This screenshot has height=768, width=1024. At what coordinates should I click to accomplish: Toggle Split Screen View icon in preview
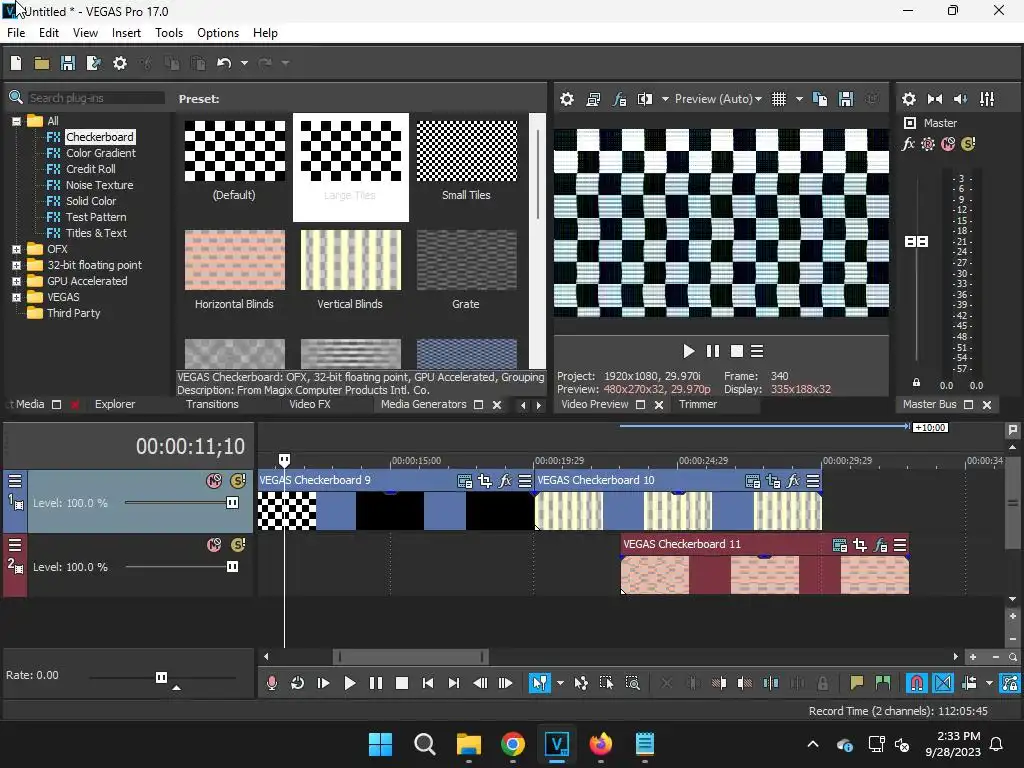coord(645,99)
